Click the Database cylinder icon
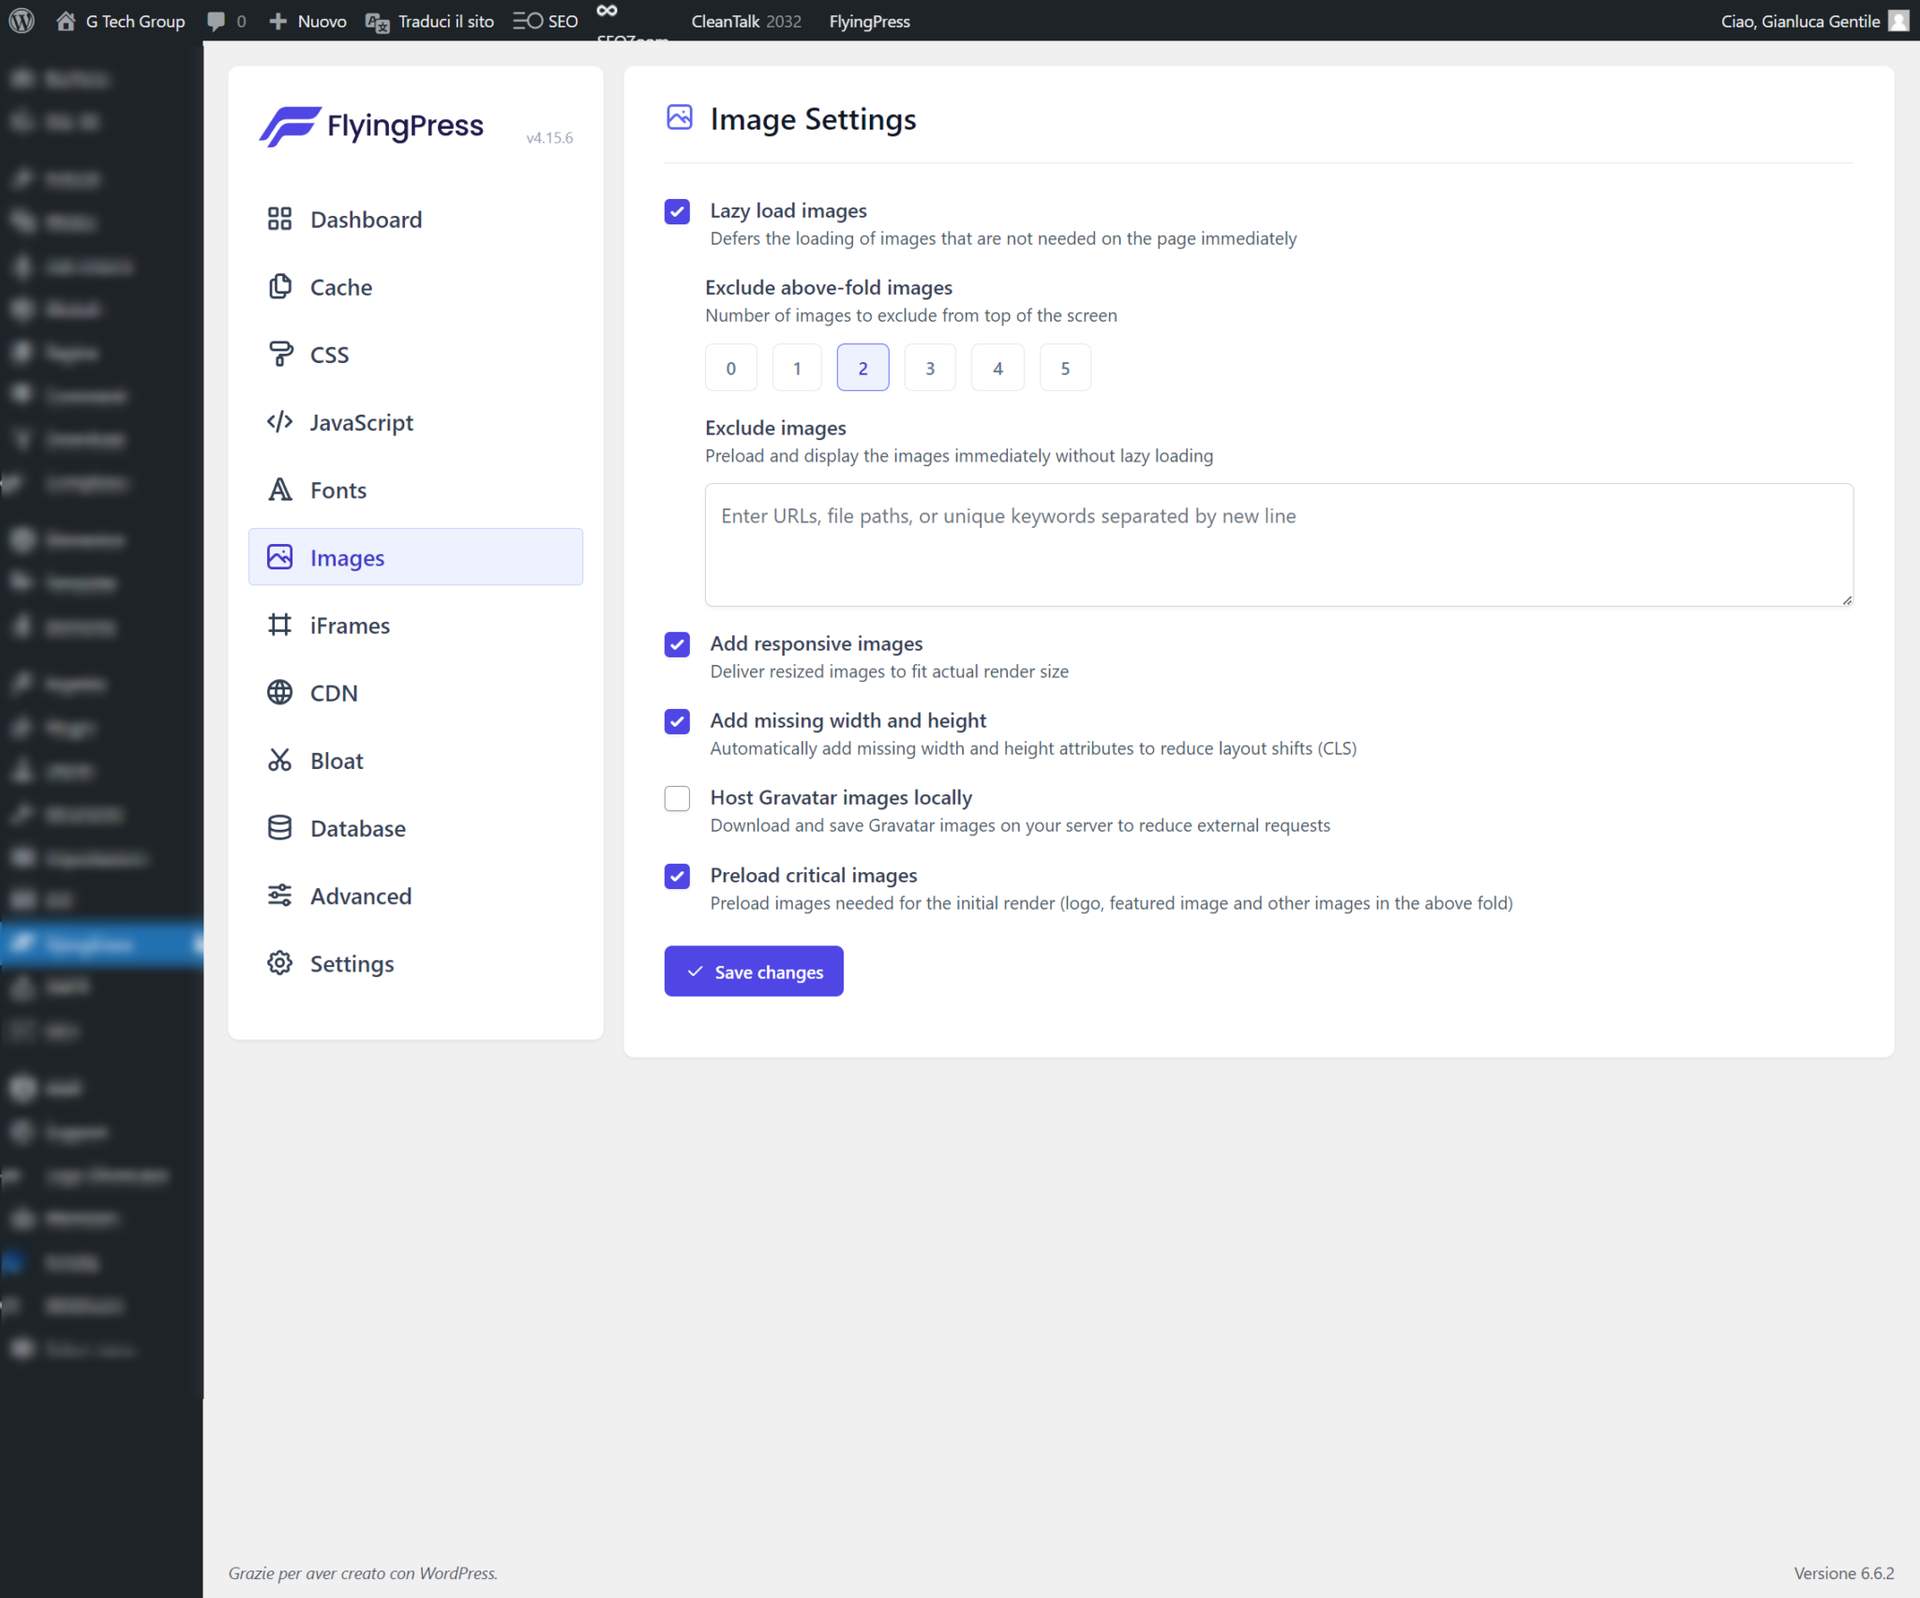This screenshot has height=1598, width=1920. tap(279, 828)
